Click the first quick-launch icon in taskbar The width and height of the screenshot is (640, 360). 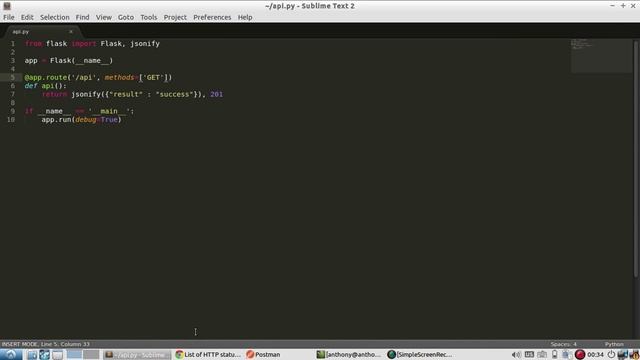pyautogui.click(x=32, y=355)
